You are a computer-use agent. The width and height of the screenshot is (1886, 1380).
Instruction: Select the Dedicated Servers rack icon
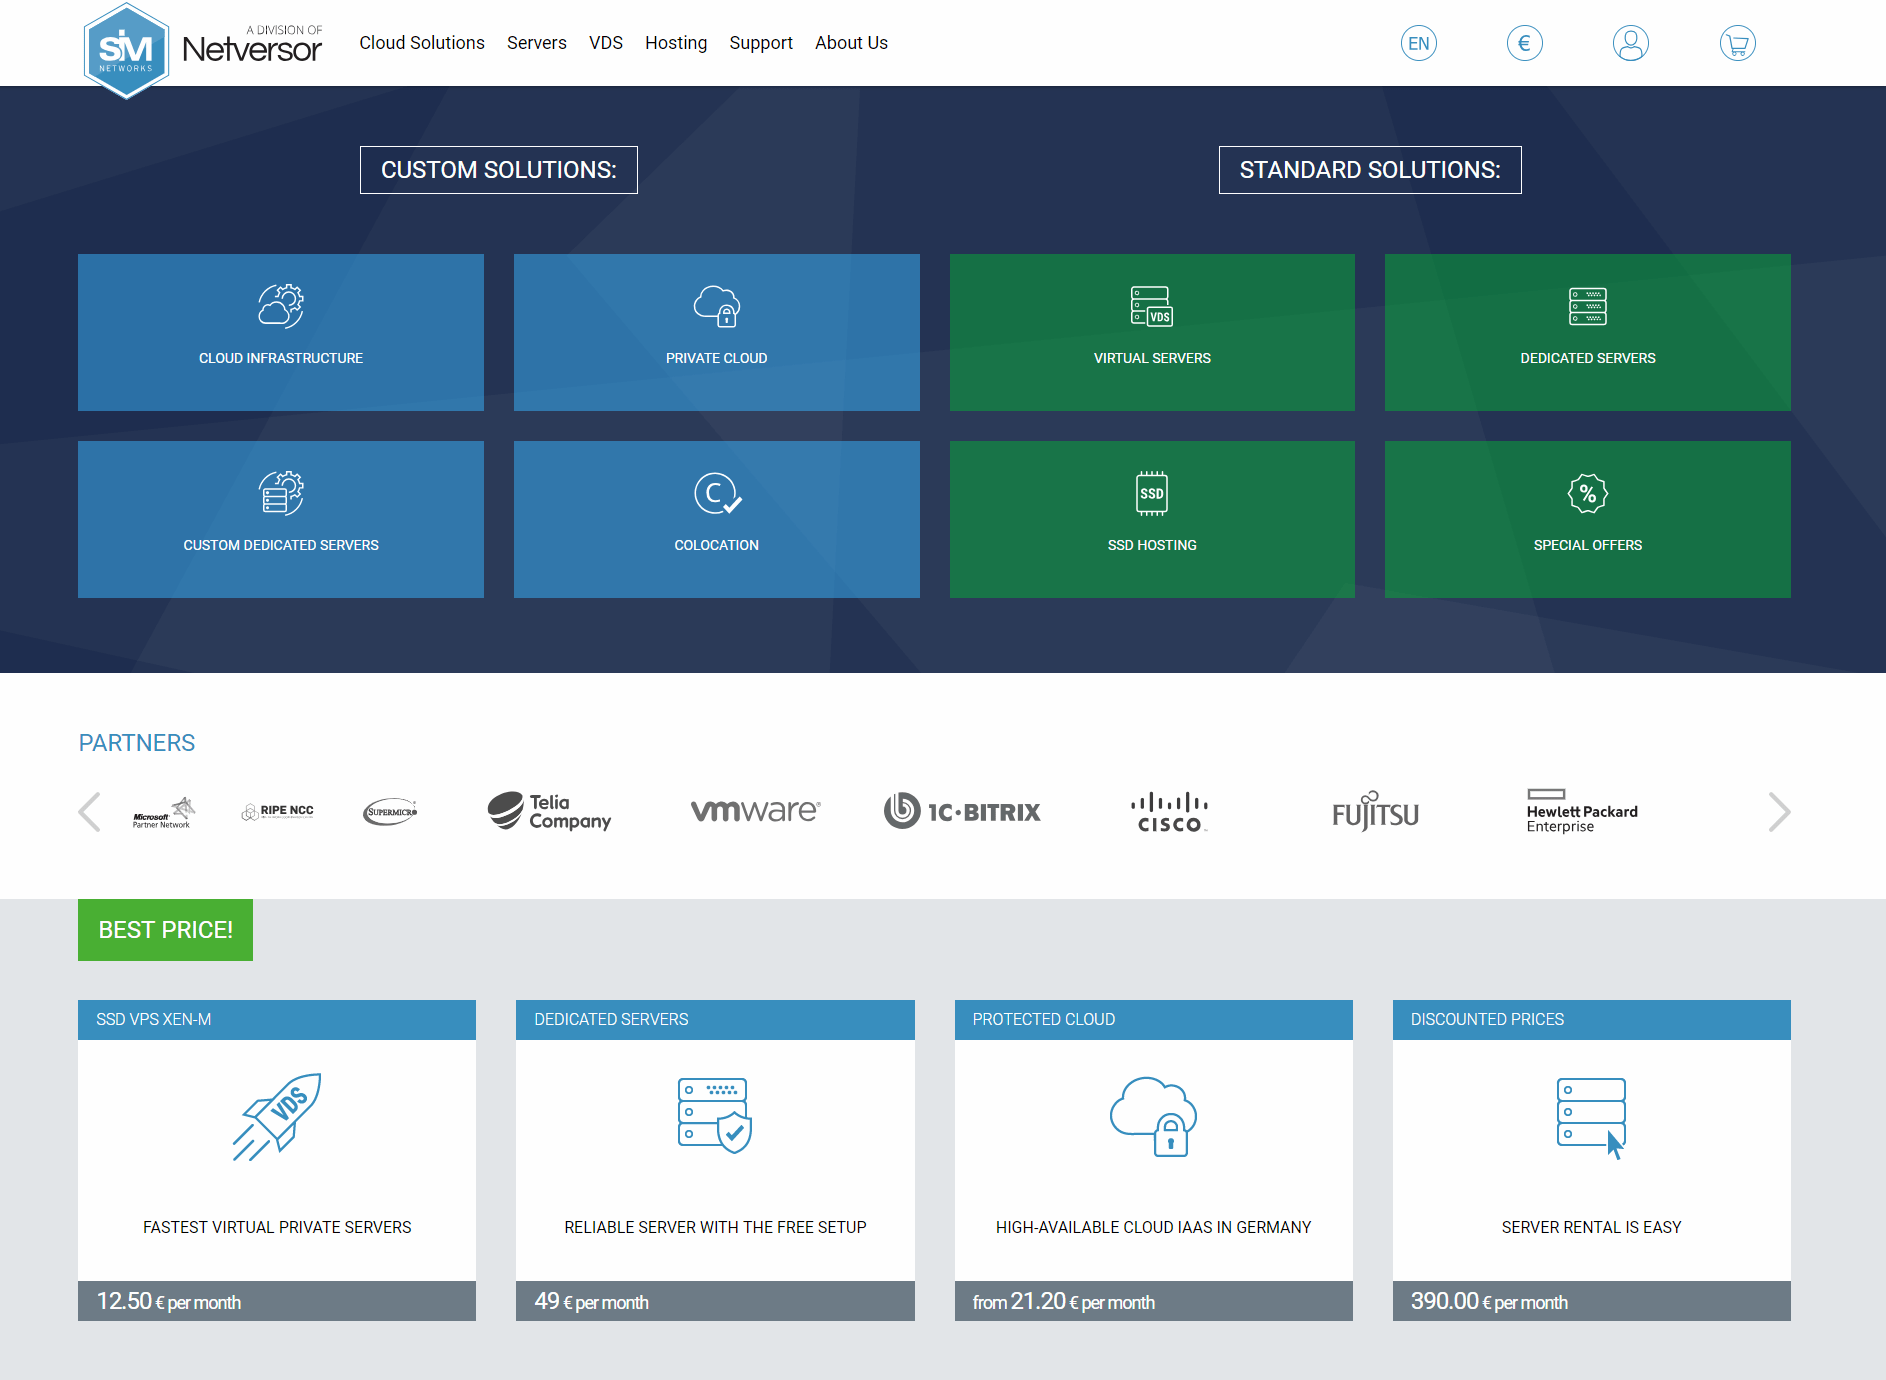1587,306
